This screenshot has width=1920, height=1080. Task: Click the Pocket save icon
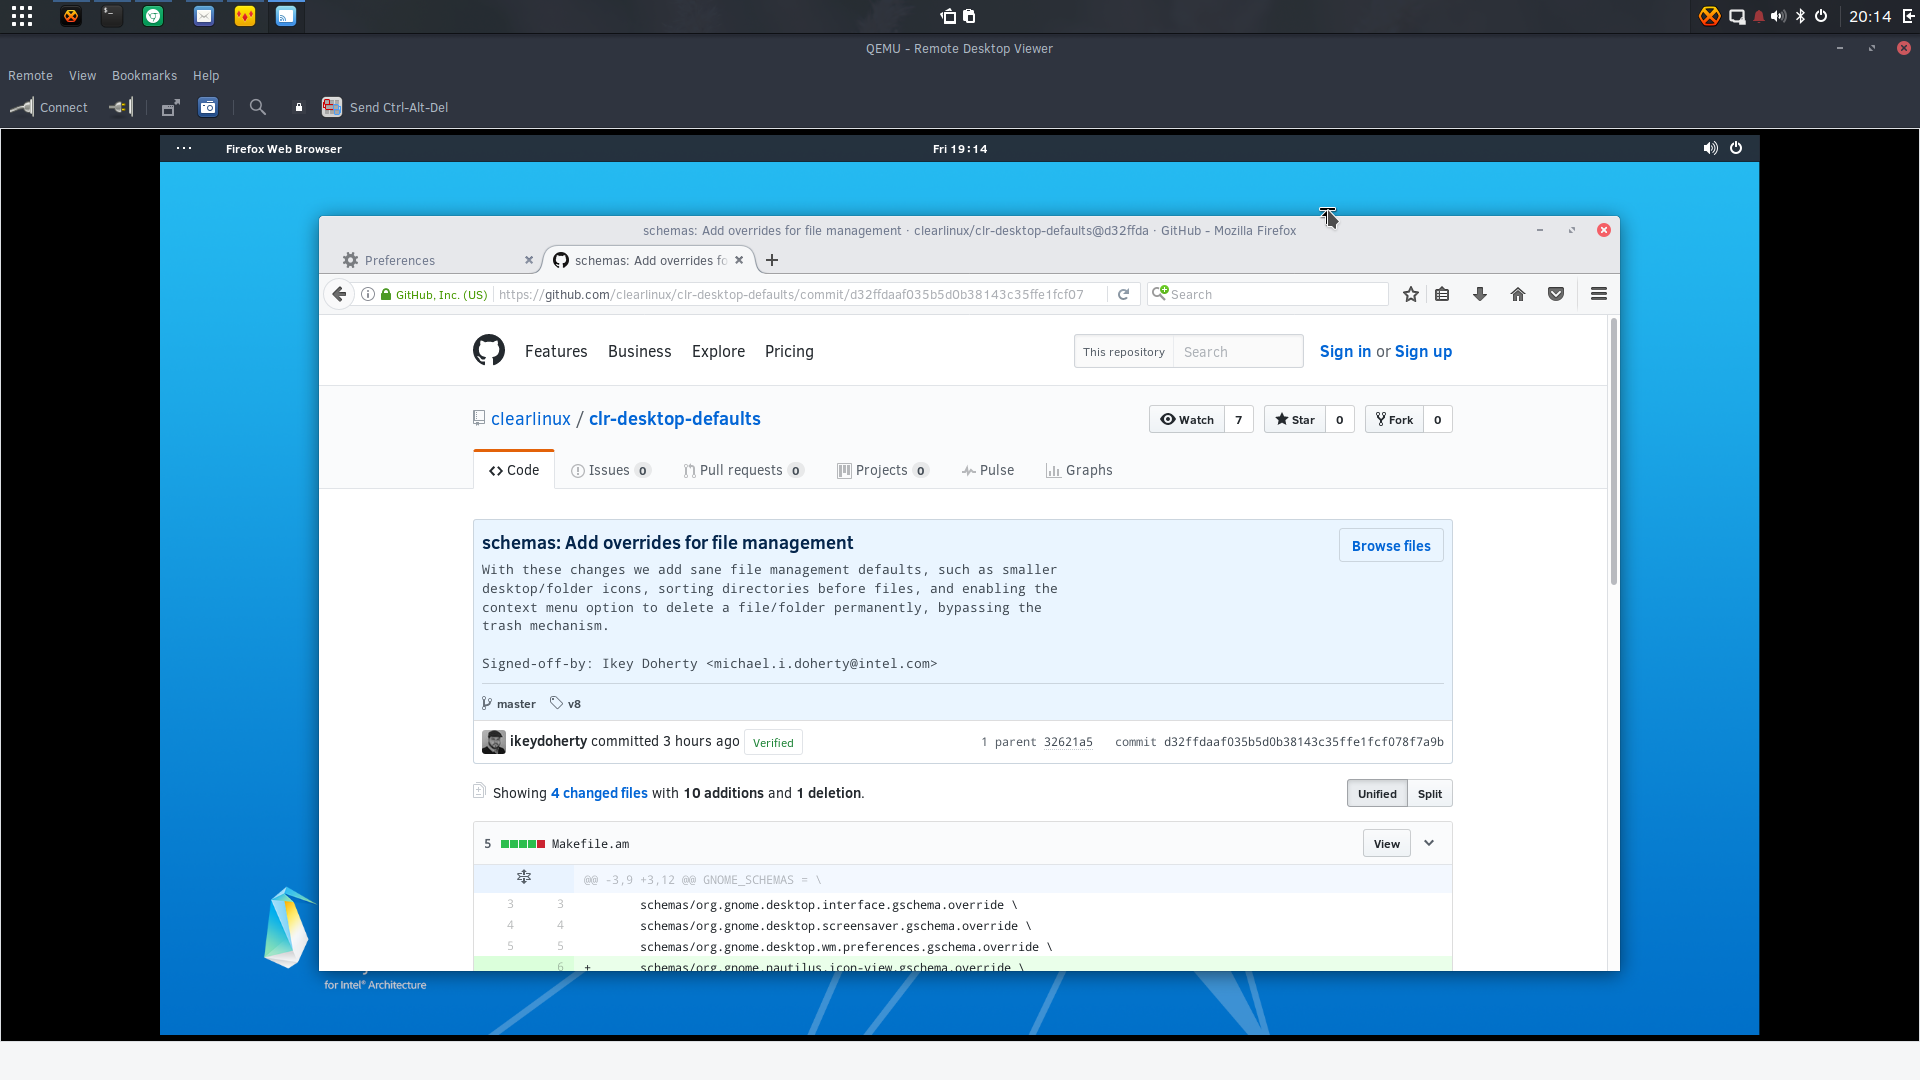1556,294
